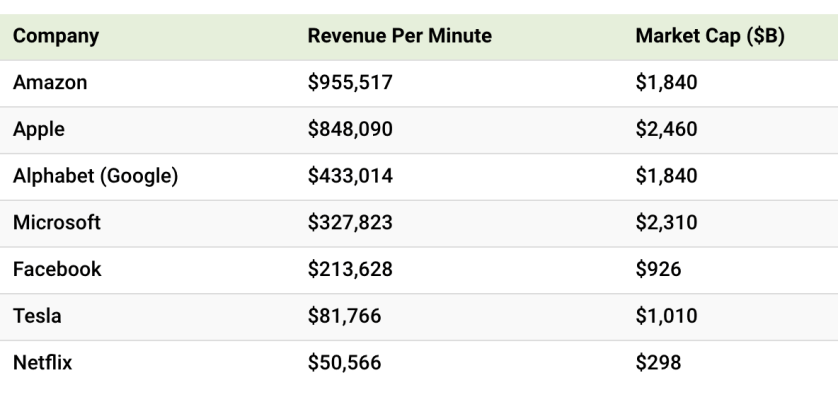Click the $327,823 revenue value

tap(350, 223)
